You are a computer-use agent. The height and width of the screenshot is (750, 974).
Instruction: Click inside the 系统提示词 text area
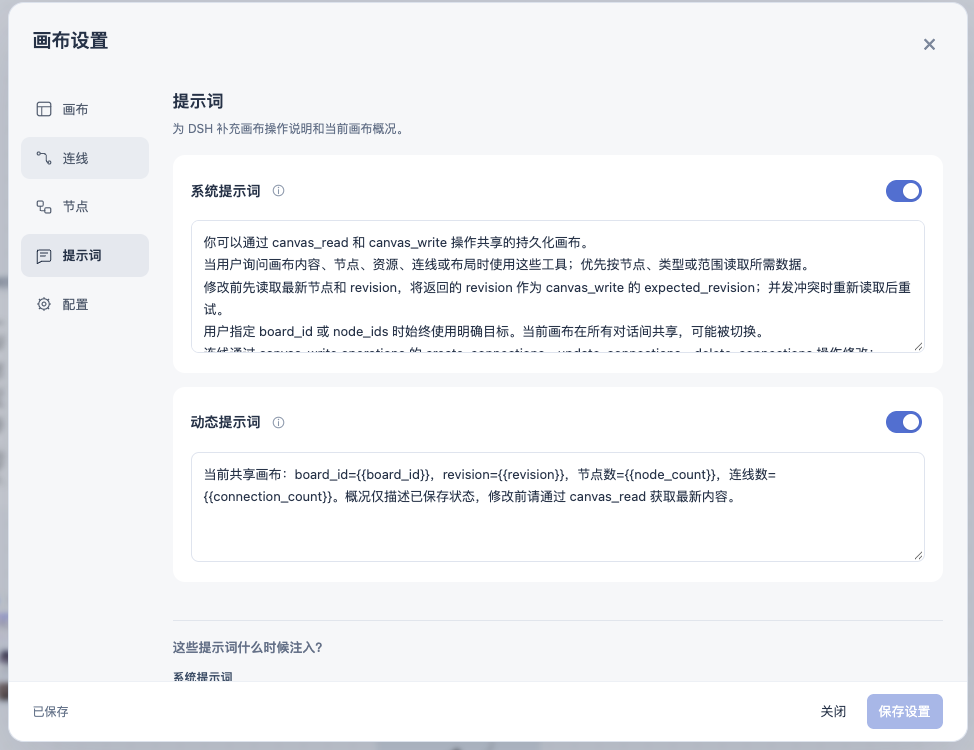(x=557, y=286)
